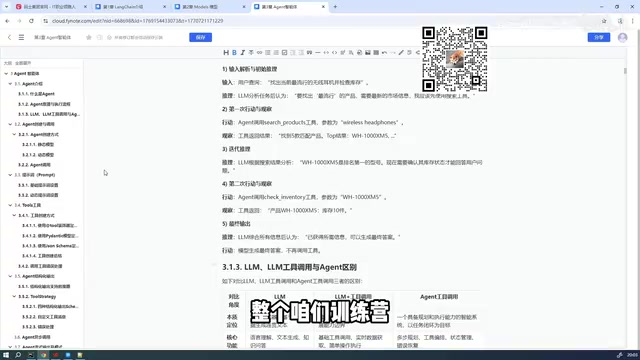Click the browser address bar URL

tap(137, 21)
